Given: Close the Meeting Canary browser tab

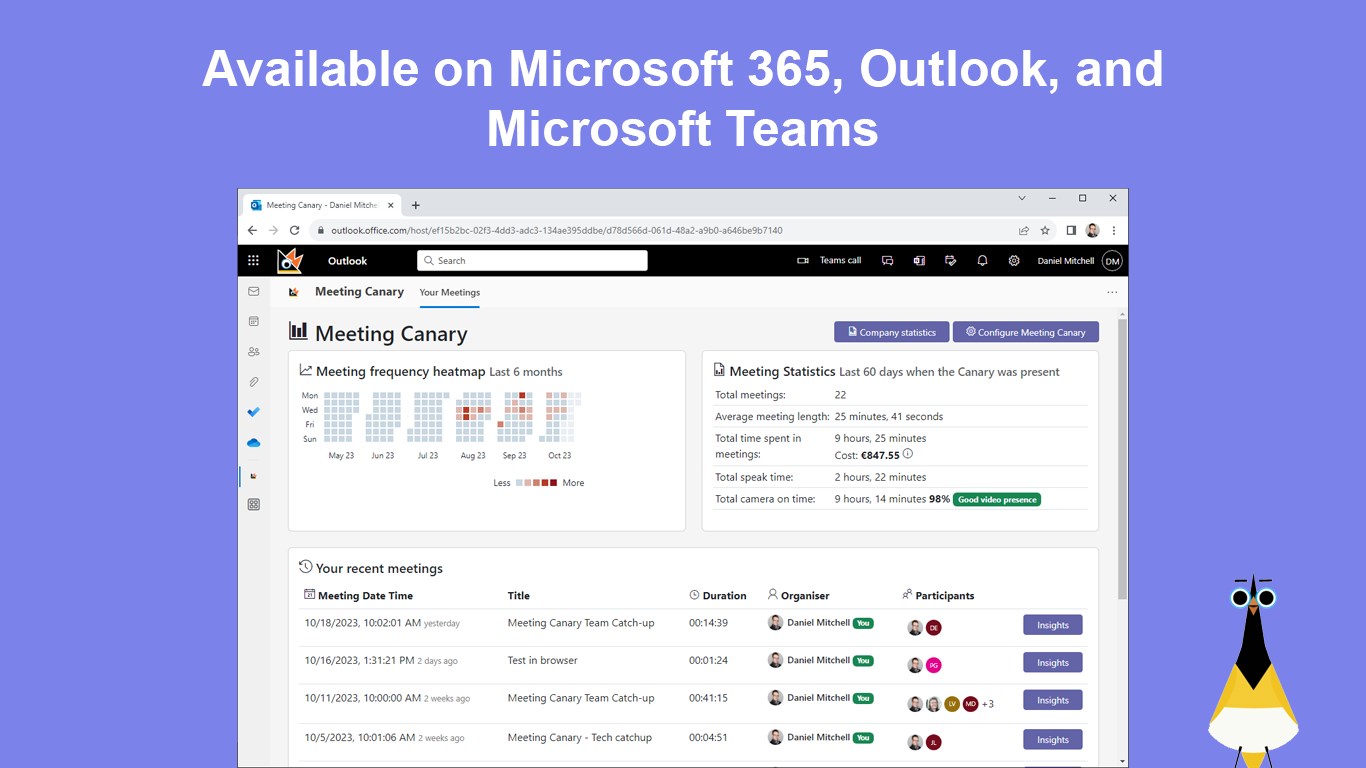Looking at the screenshot, I should coord(389,205).
